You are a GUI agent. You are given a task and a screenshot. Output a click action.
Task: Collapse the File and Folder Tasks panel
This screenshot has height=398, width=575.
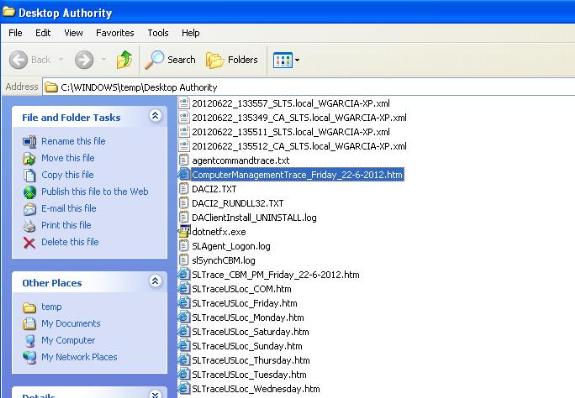point(155,116)
